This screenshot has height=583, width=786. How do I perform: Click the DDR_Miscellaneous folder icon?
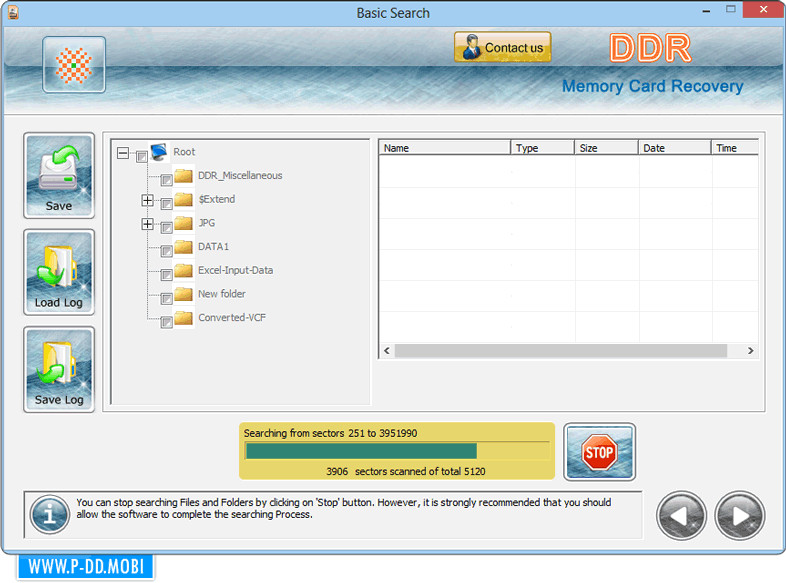(x=183, y=175)
